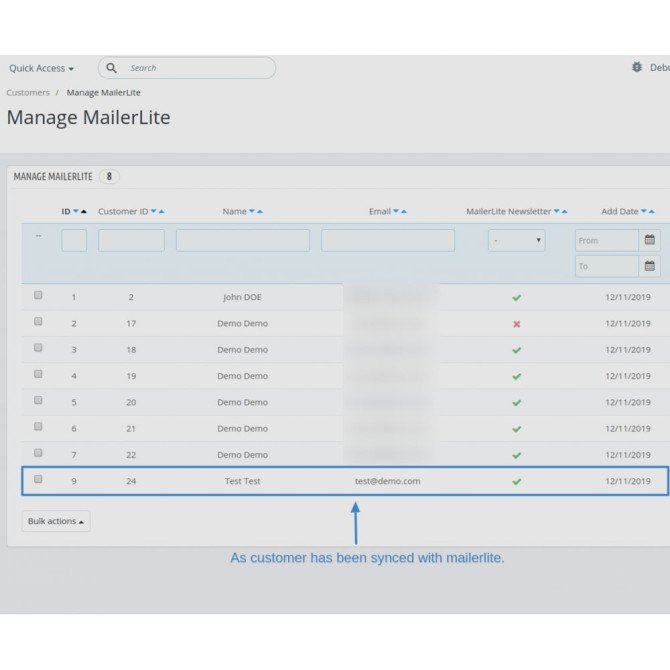Screen dimensions: 670x670
Task: Click test@demo.com email cell
Action: pos(388,481)
